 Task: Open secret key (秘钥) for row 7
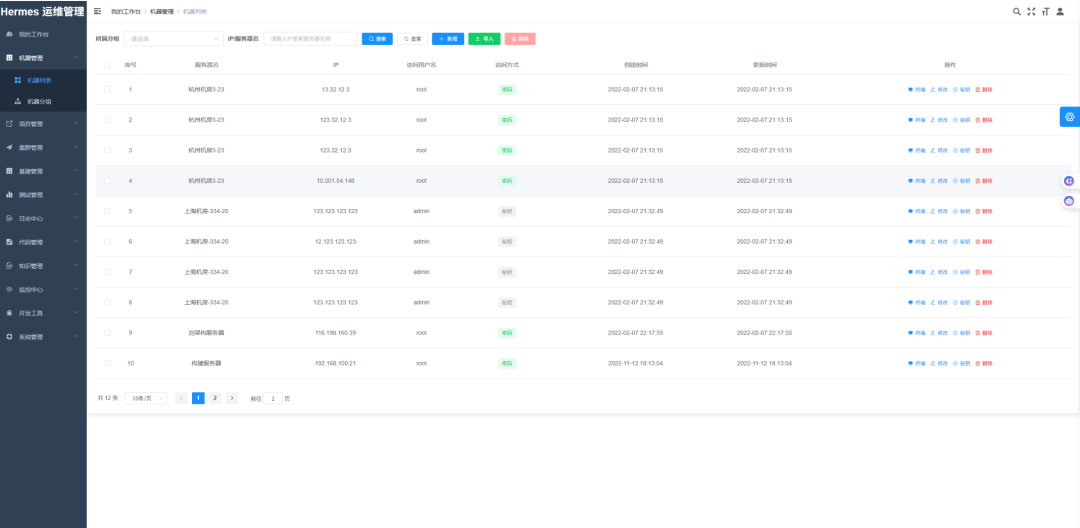tap(961, 272)
